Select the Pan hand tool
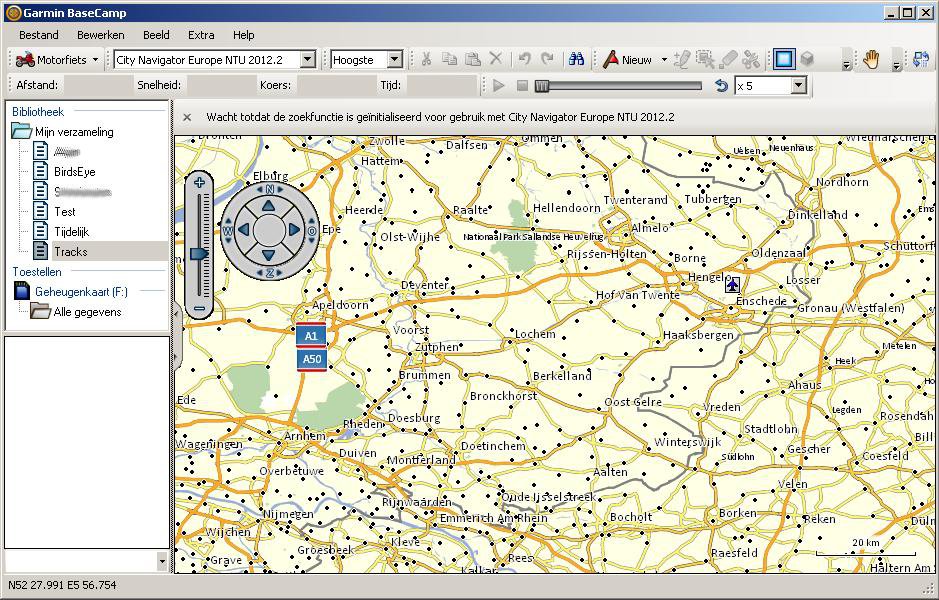 (871, 59)
